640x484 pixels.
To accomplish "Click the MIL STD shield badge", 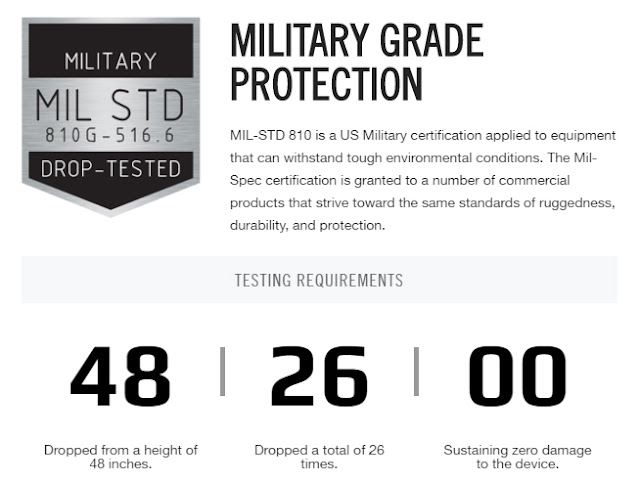I will pyautogui.click(x=111, y=117).
